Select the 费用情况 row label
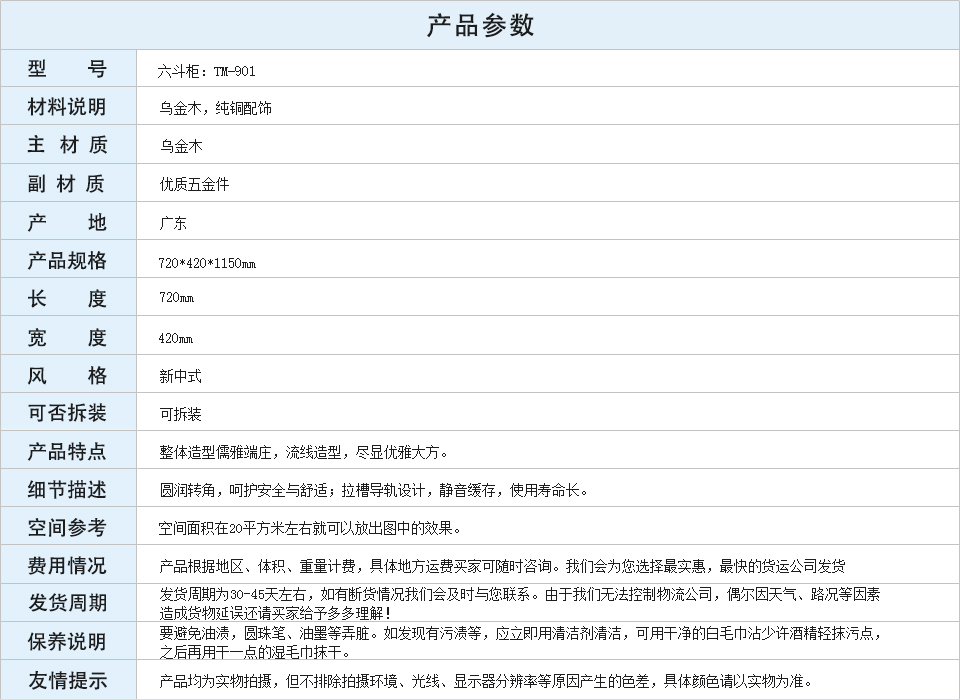960x700 pixels. pos(67,565)
